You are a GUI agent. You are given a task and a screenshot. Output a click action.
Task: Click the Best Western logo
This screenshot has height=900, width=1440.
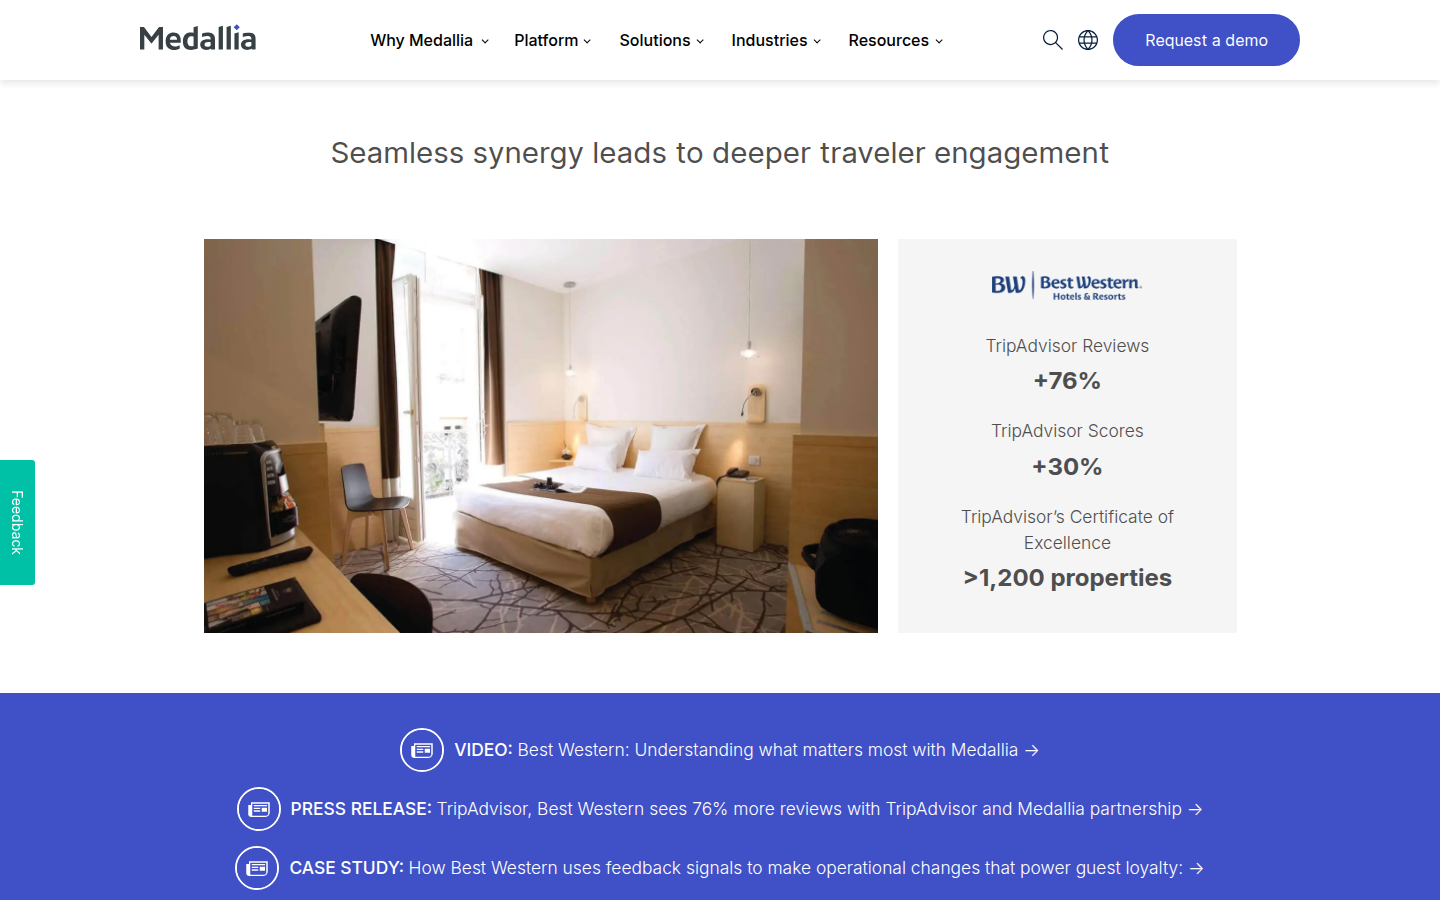click(x=1067, y=286)
